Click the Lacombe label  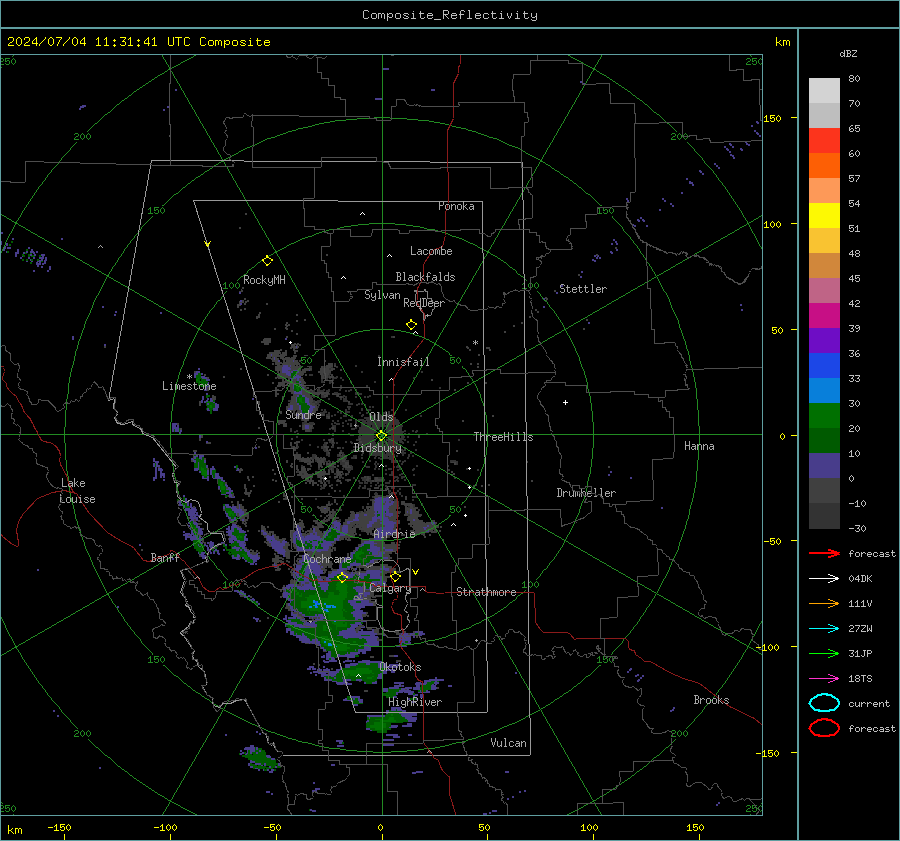[431, 251]
